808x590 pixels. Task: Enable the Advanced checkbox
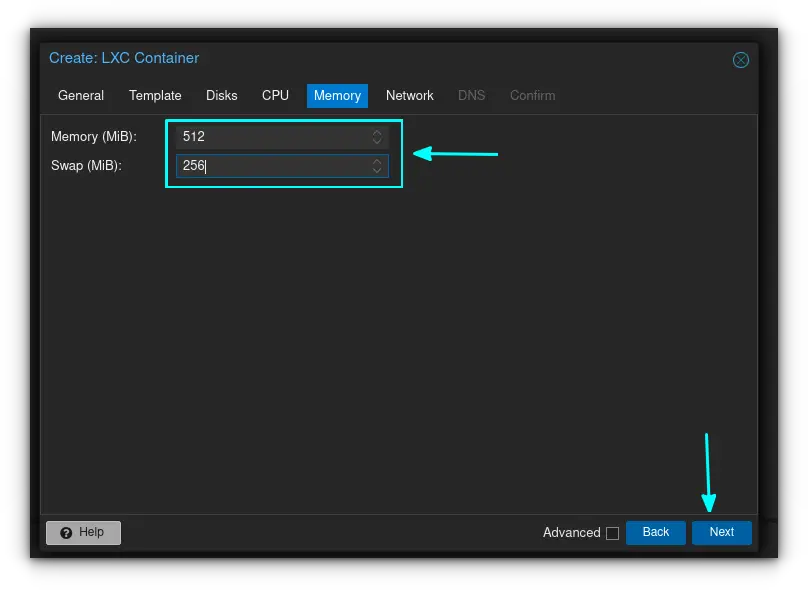612,533
